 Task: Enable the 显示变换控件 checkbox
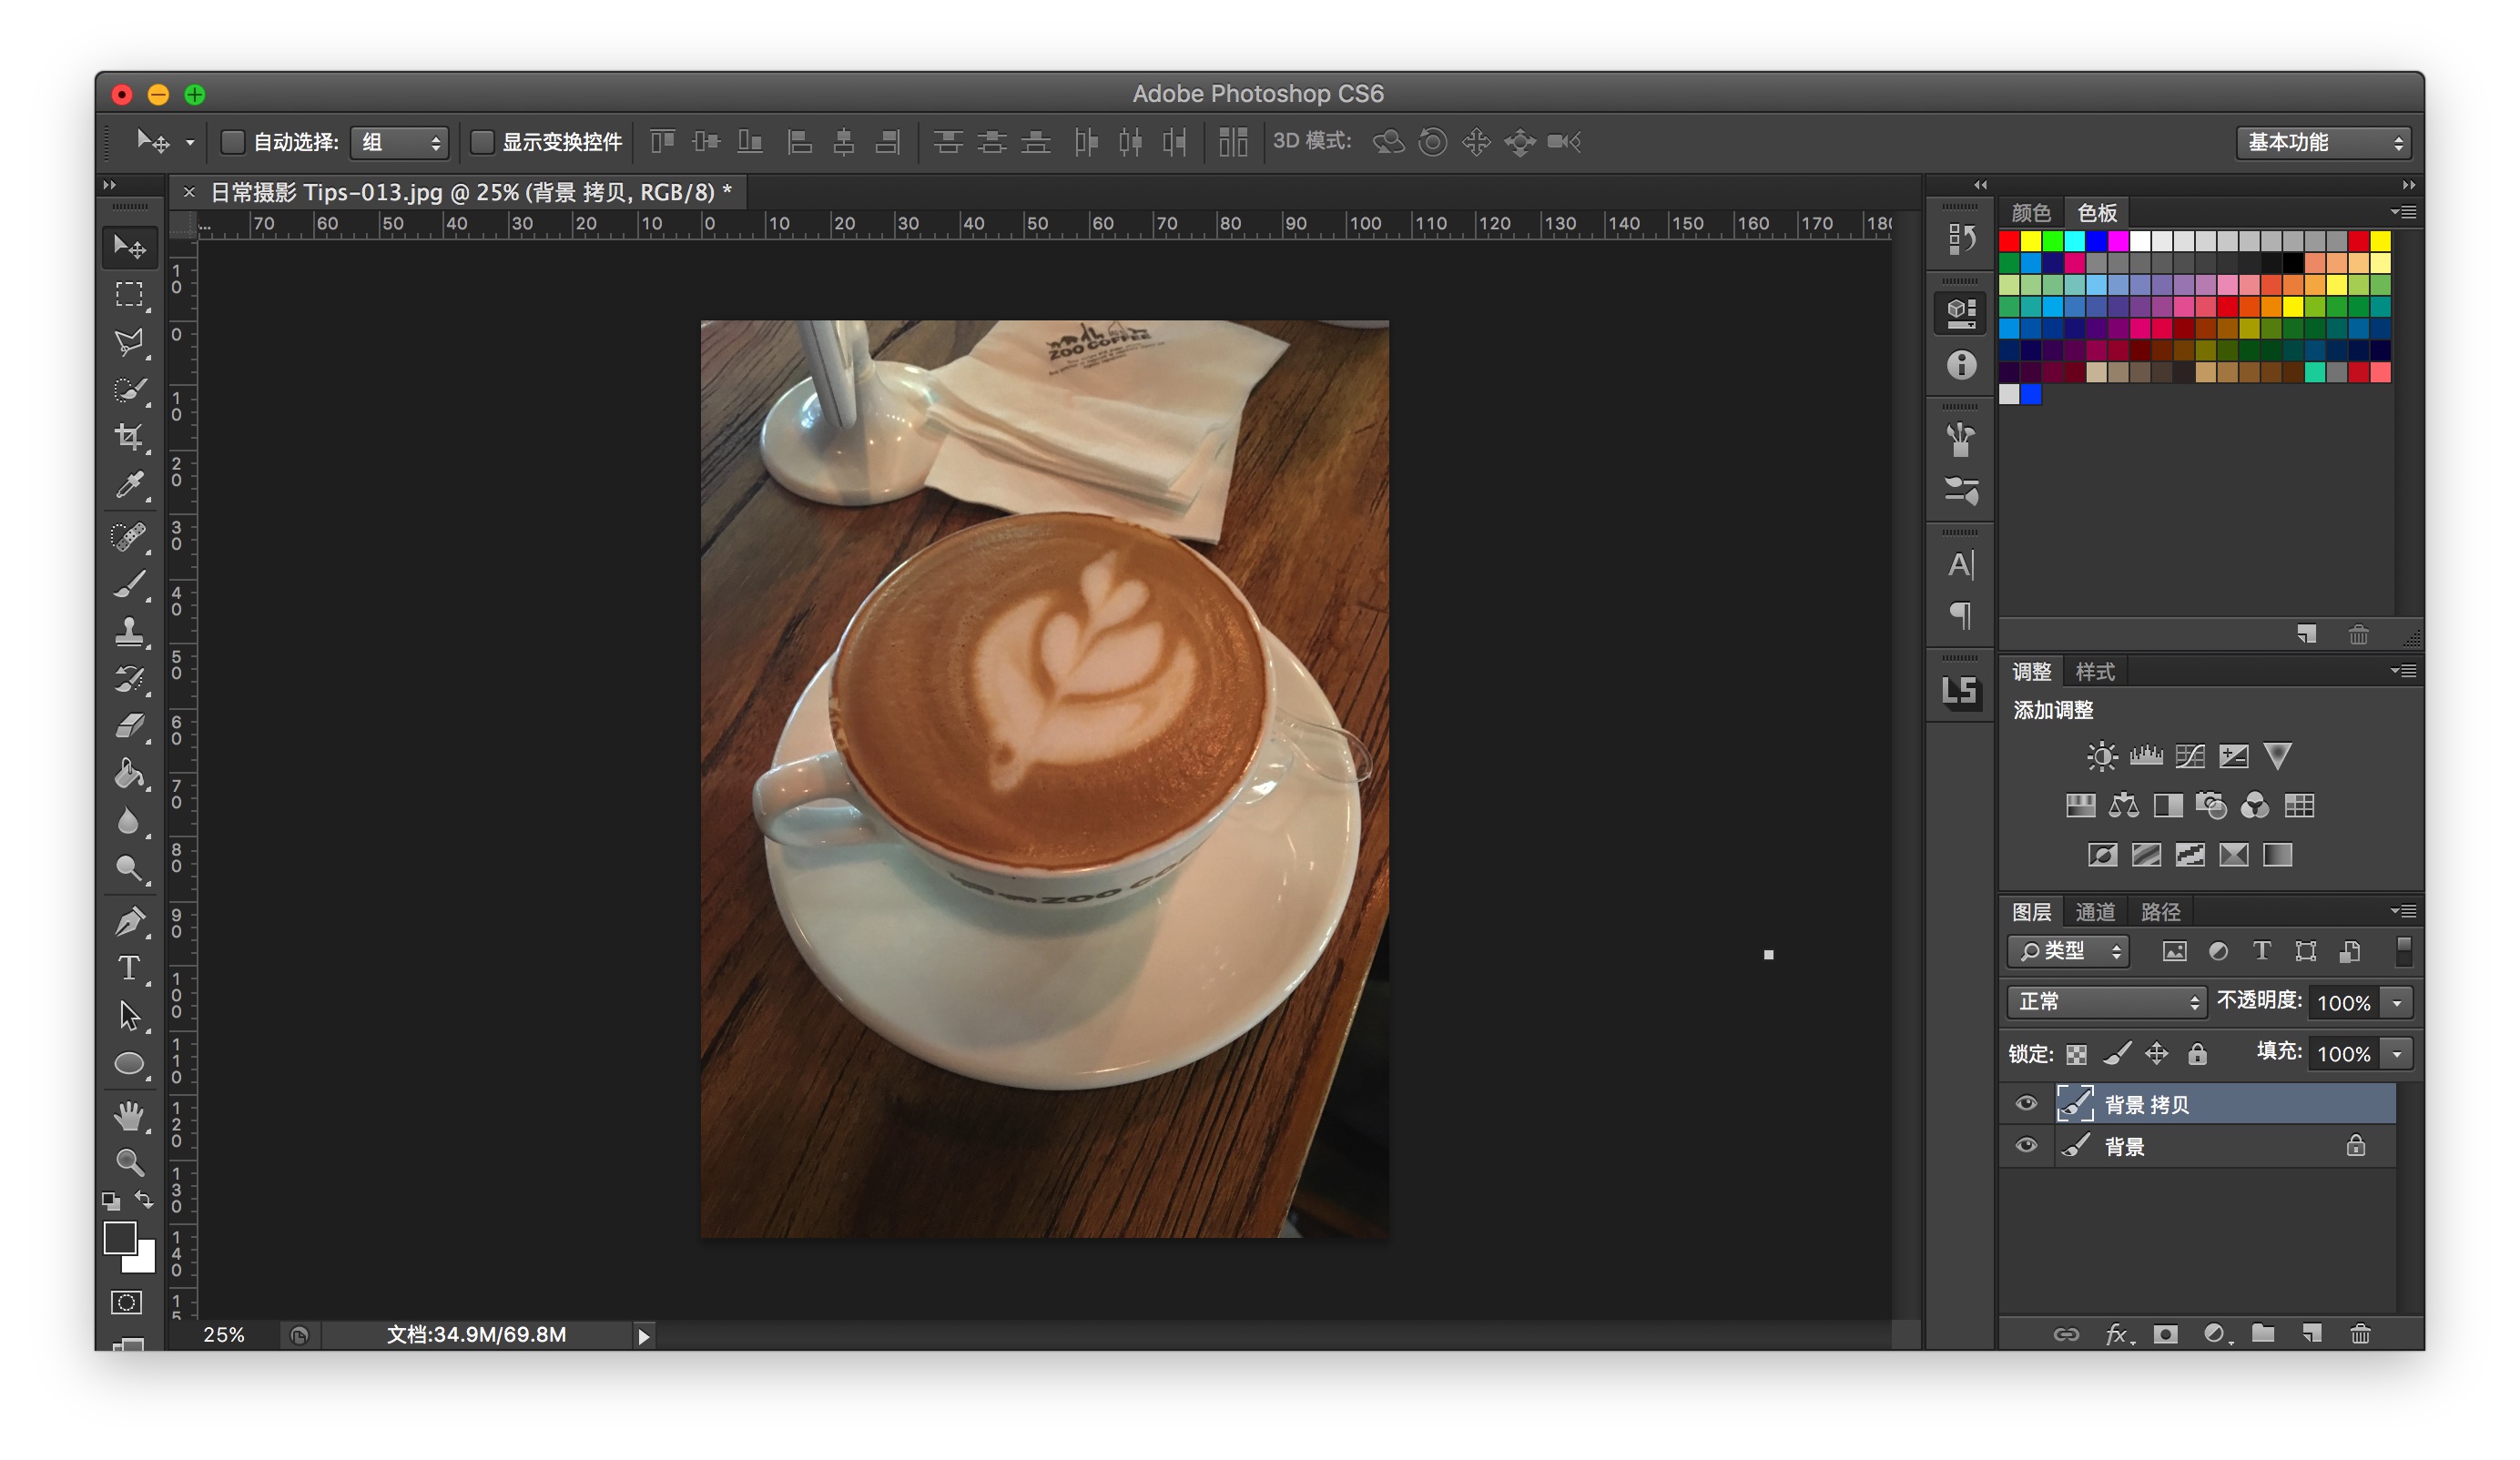[x=482, y=142]
